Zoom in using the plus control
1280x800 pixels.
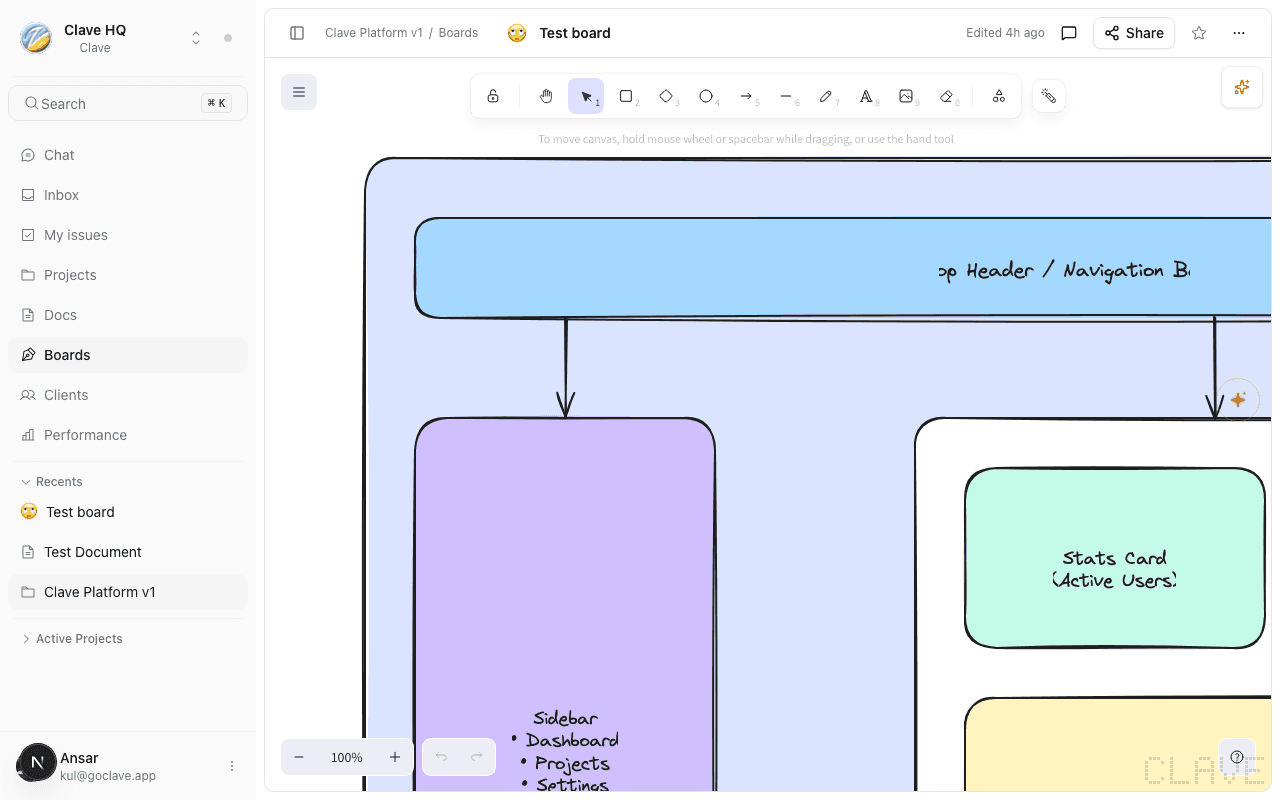click(395, 757)
